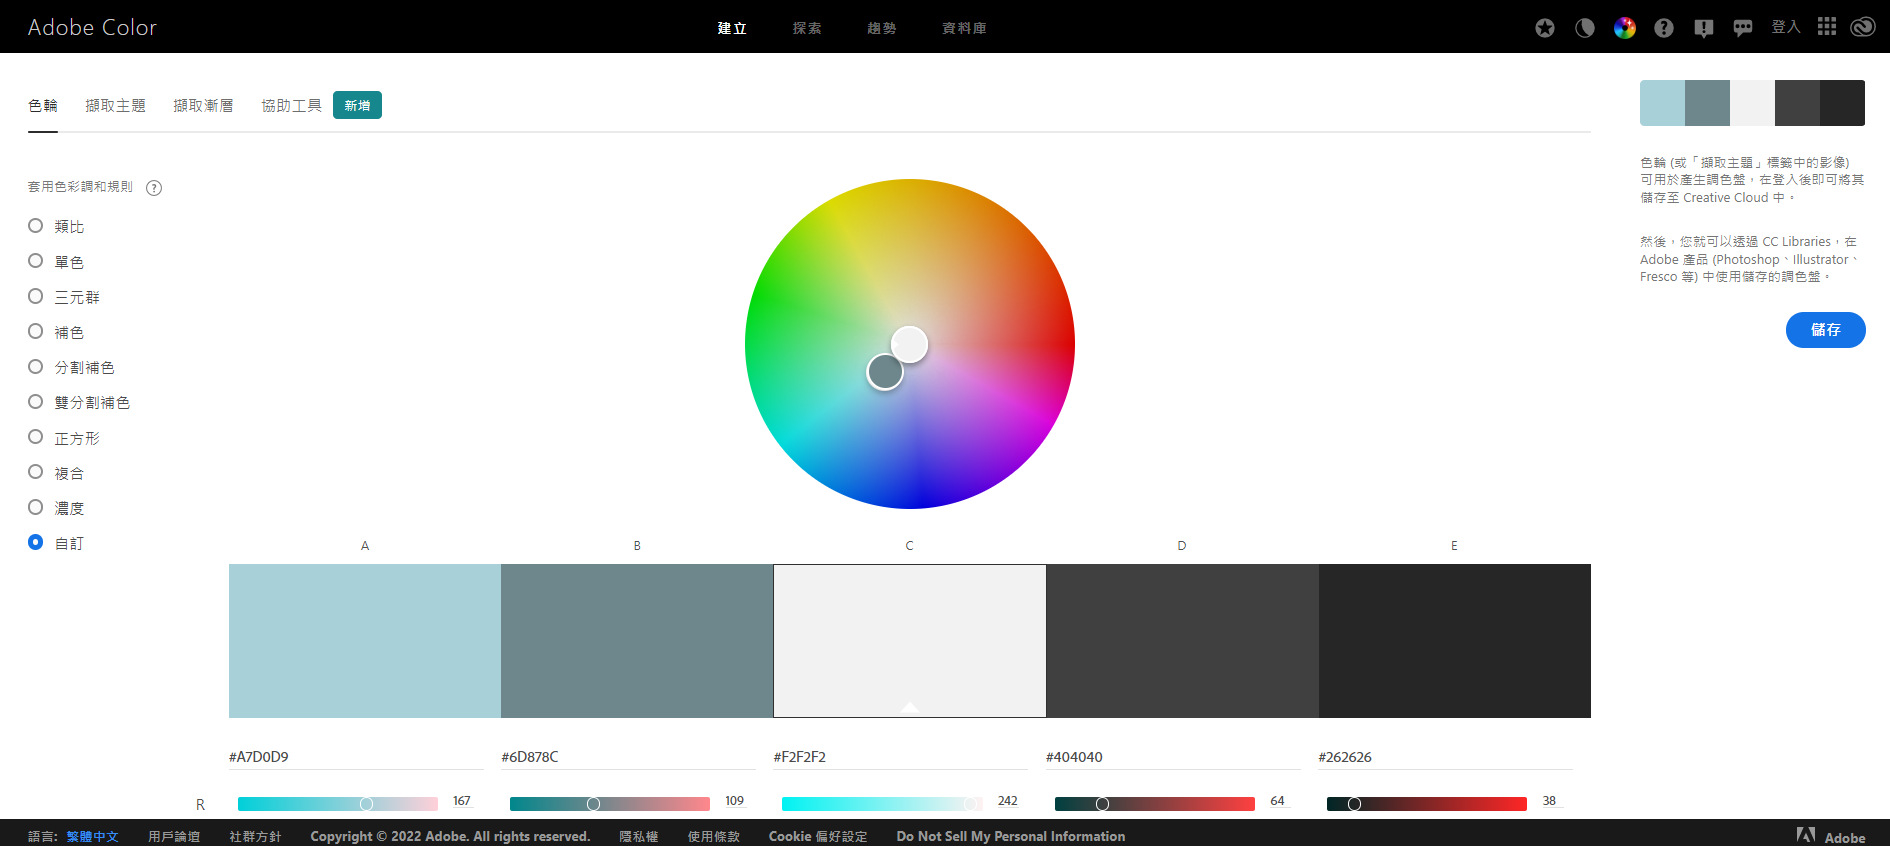Click the star favorites icon in header
This screenshot has width=1890, height=846.
[1545, 28]
